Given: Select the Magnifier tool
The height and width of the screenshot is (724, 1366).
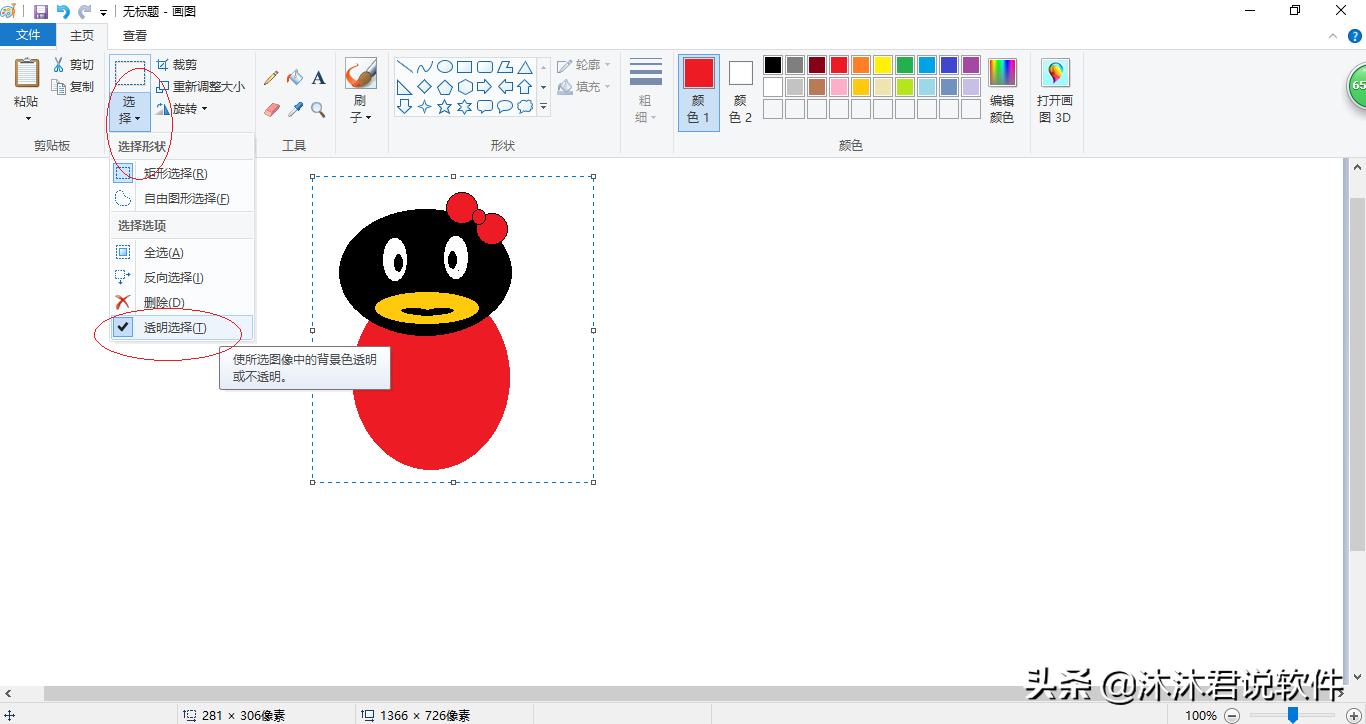Looking at the screenshot, I should pos(318,109).
